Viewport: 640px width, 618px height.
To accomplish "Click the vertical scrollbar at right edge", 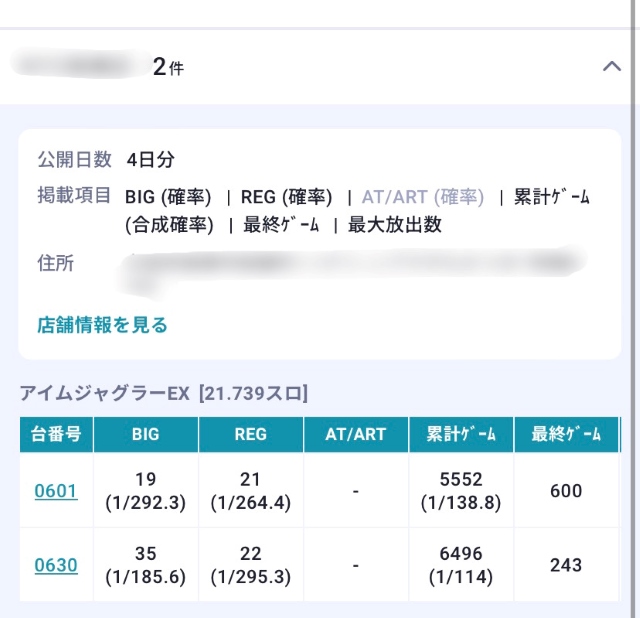I will (635, 300).
